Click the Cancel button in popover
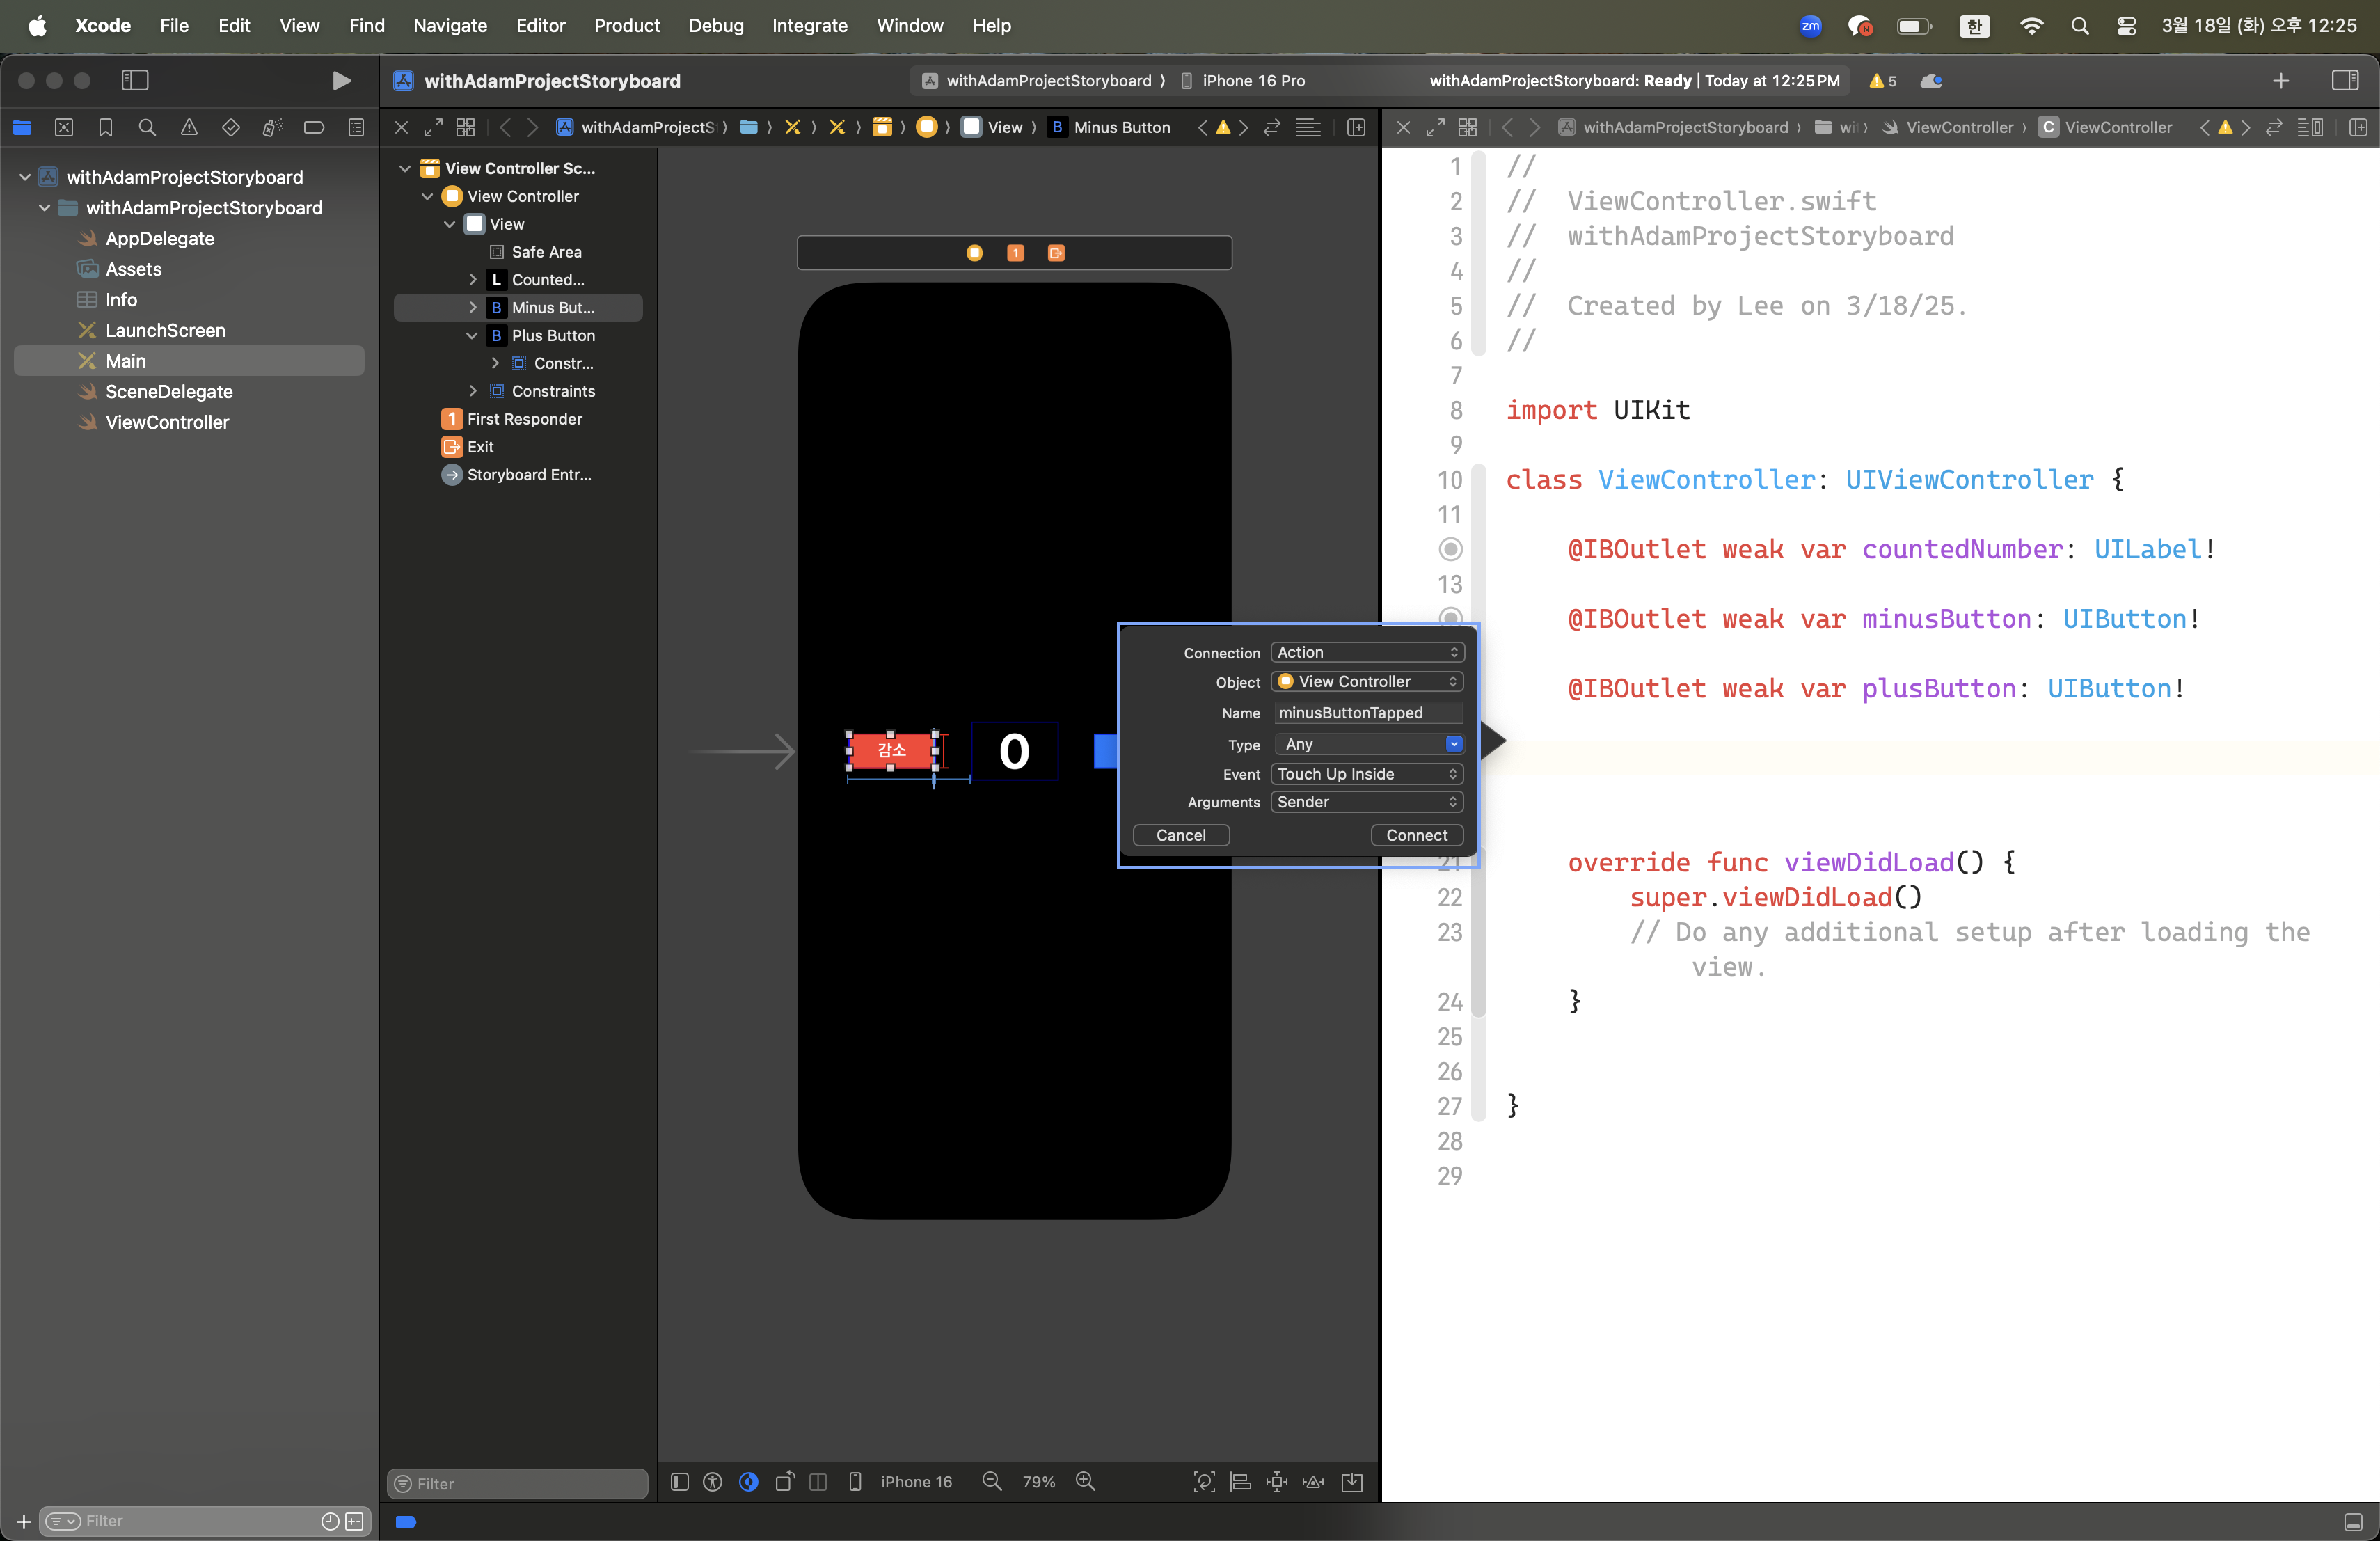The width and height of the screenshot is (2380, 1541). [x=1181, y=835]
